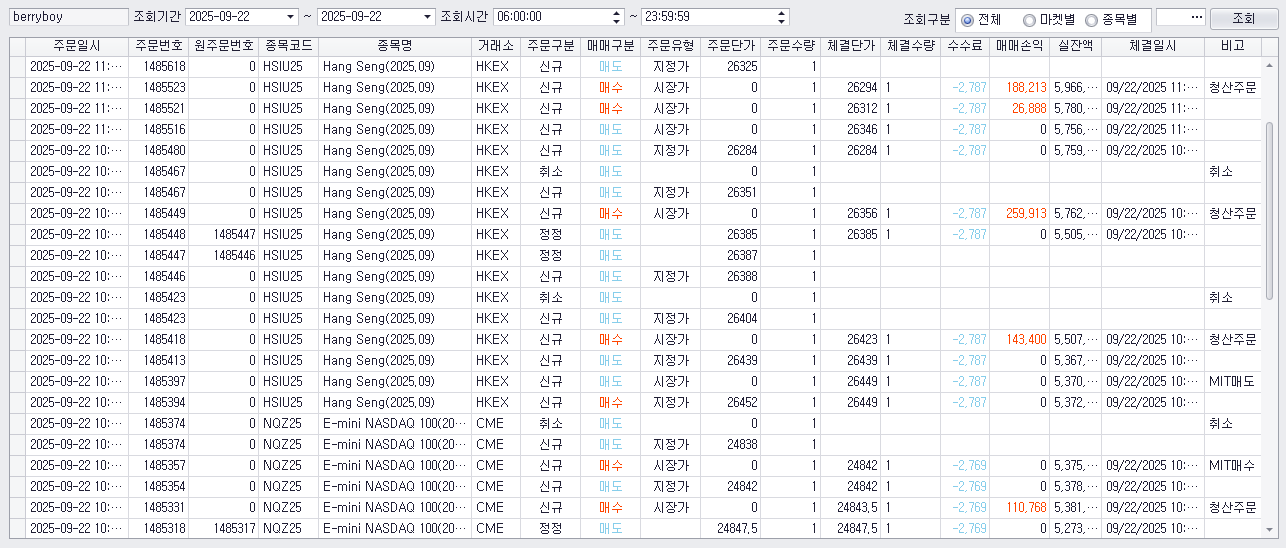Click the 매매구분 column header
This screenshot has height=548, width=1286.
point(611,46)
